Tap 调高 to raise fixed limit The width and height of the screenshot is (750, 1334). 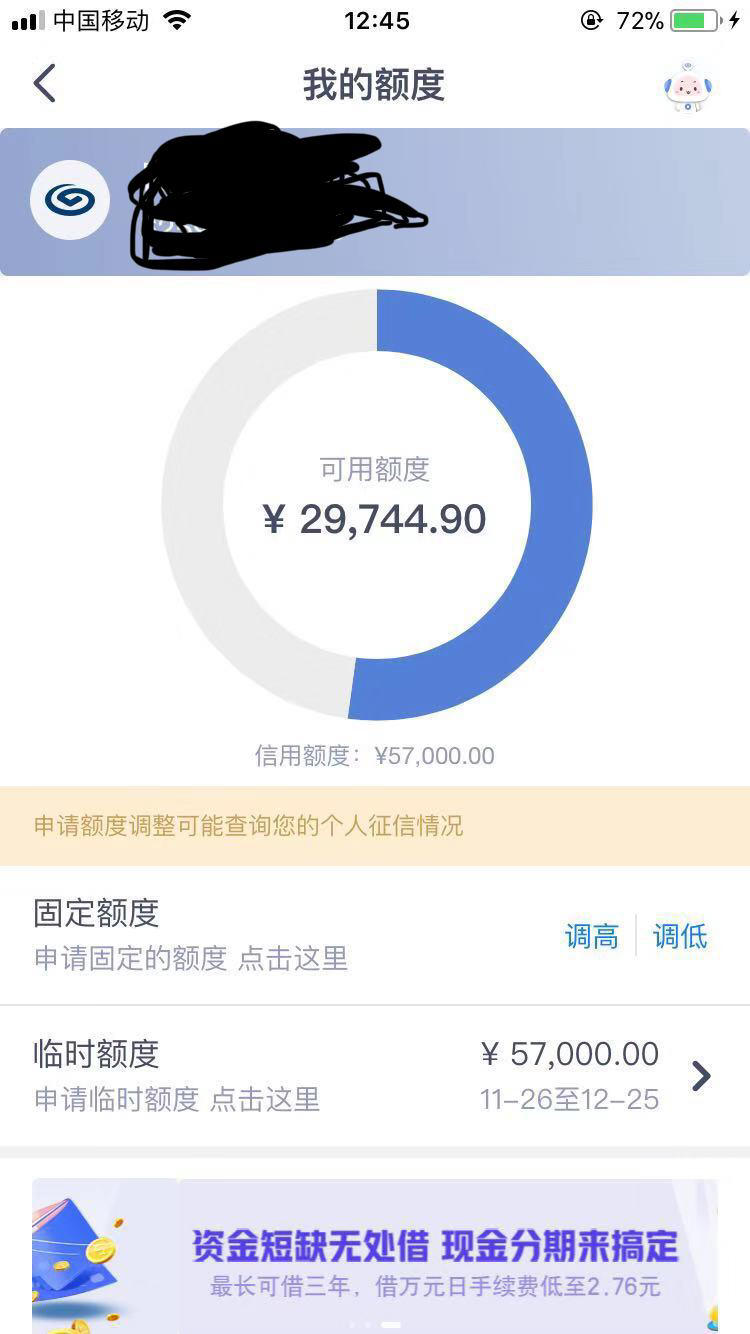click(x=592, y=937)
